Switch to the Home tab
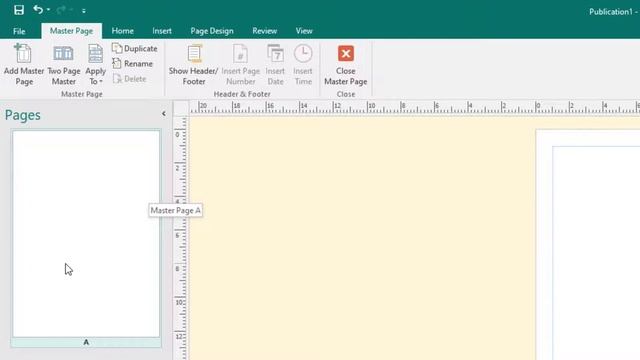Image resolution: width=640 pixels, height=360 pixels. (x=122, y=31)
